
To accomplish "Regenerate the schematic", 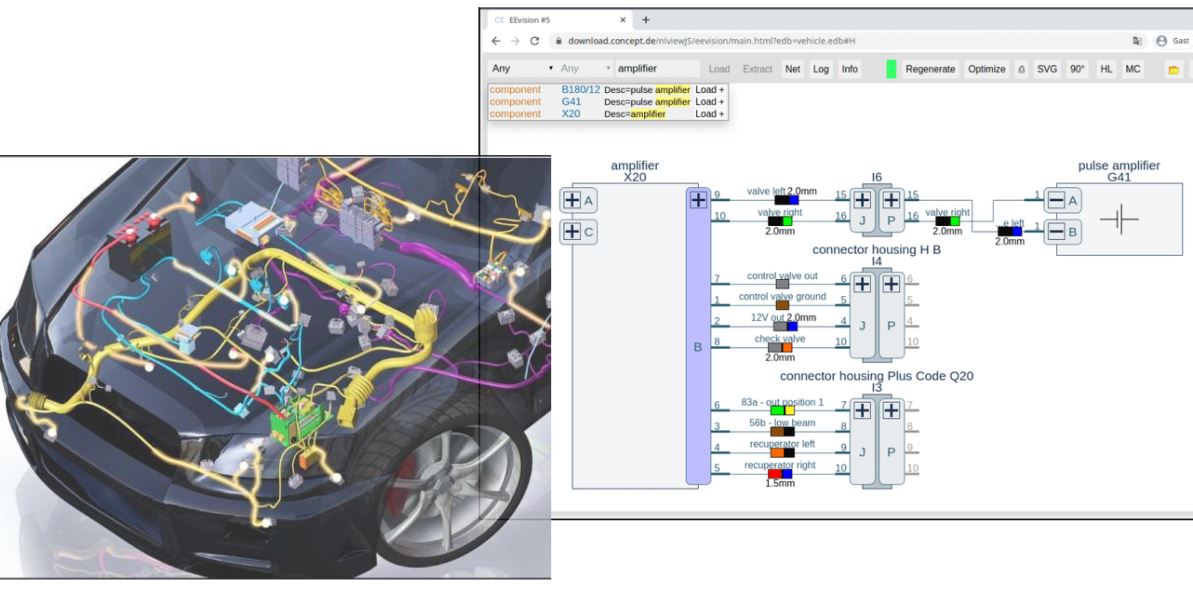I will point(930,69).
